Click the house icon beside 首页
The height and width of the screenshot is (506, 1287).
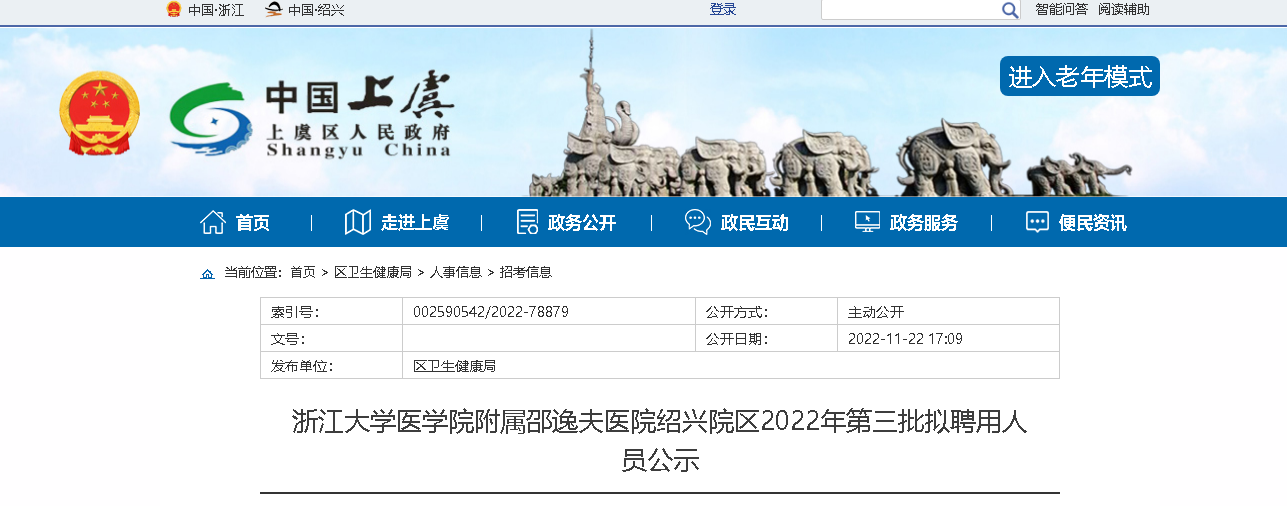[x=212, y=222]
